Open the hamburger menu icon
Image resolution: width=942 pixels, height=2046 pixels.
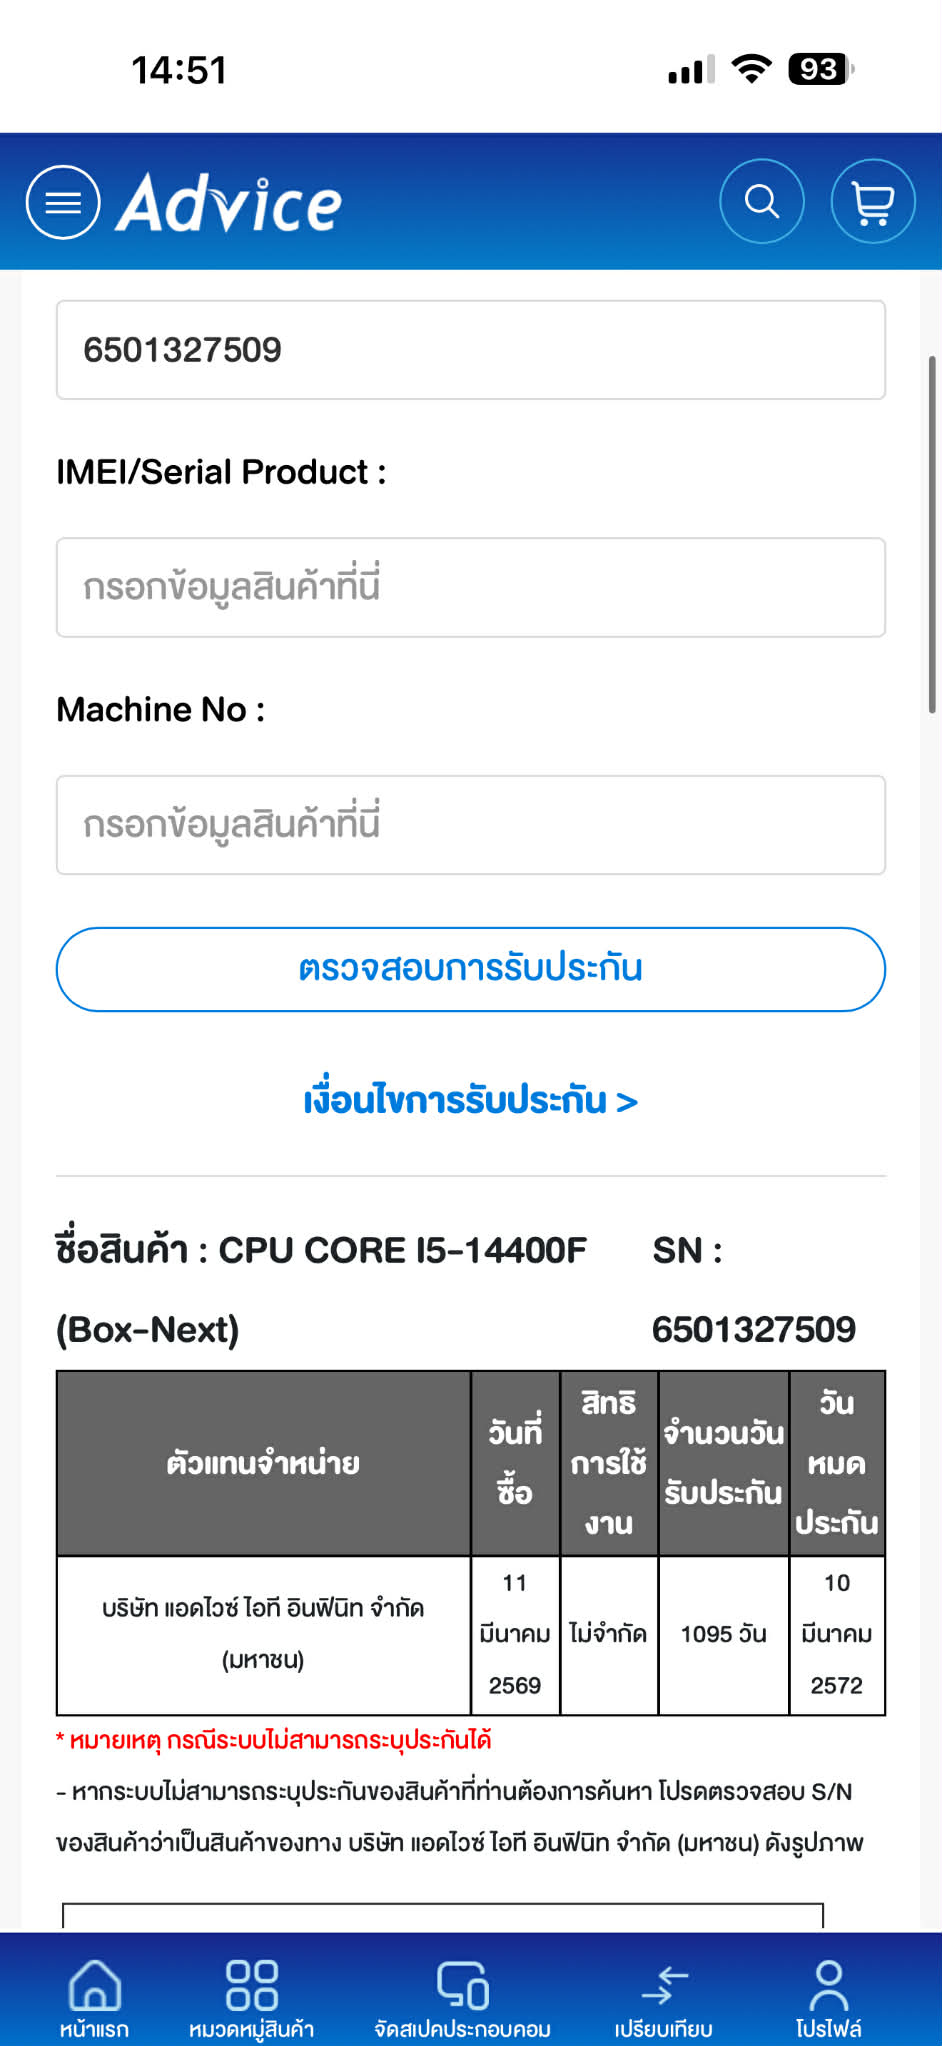tap(63, 202)
